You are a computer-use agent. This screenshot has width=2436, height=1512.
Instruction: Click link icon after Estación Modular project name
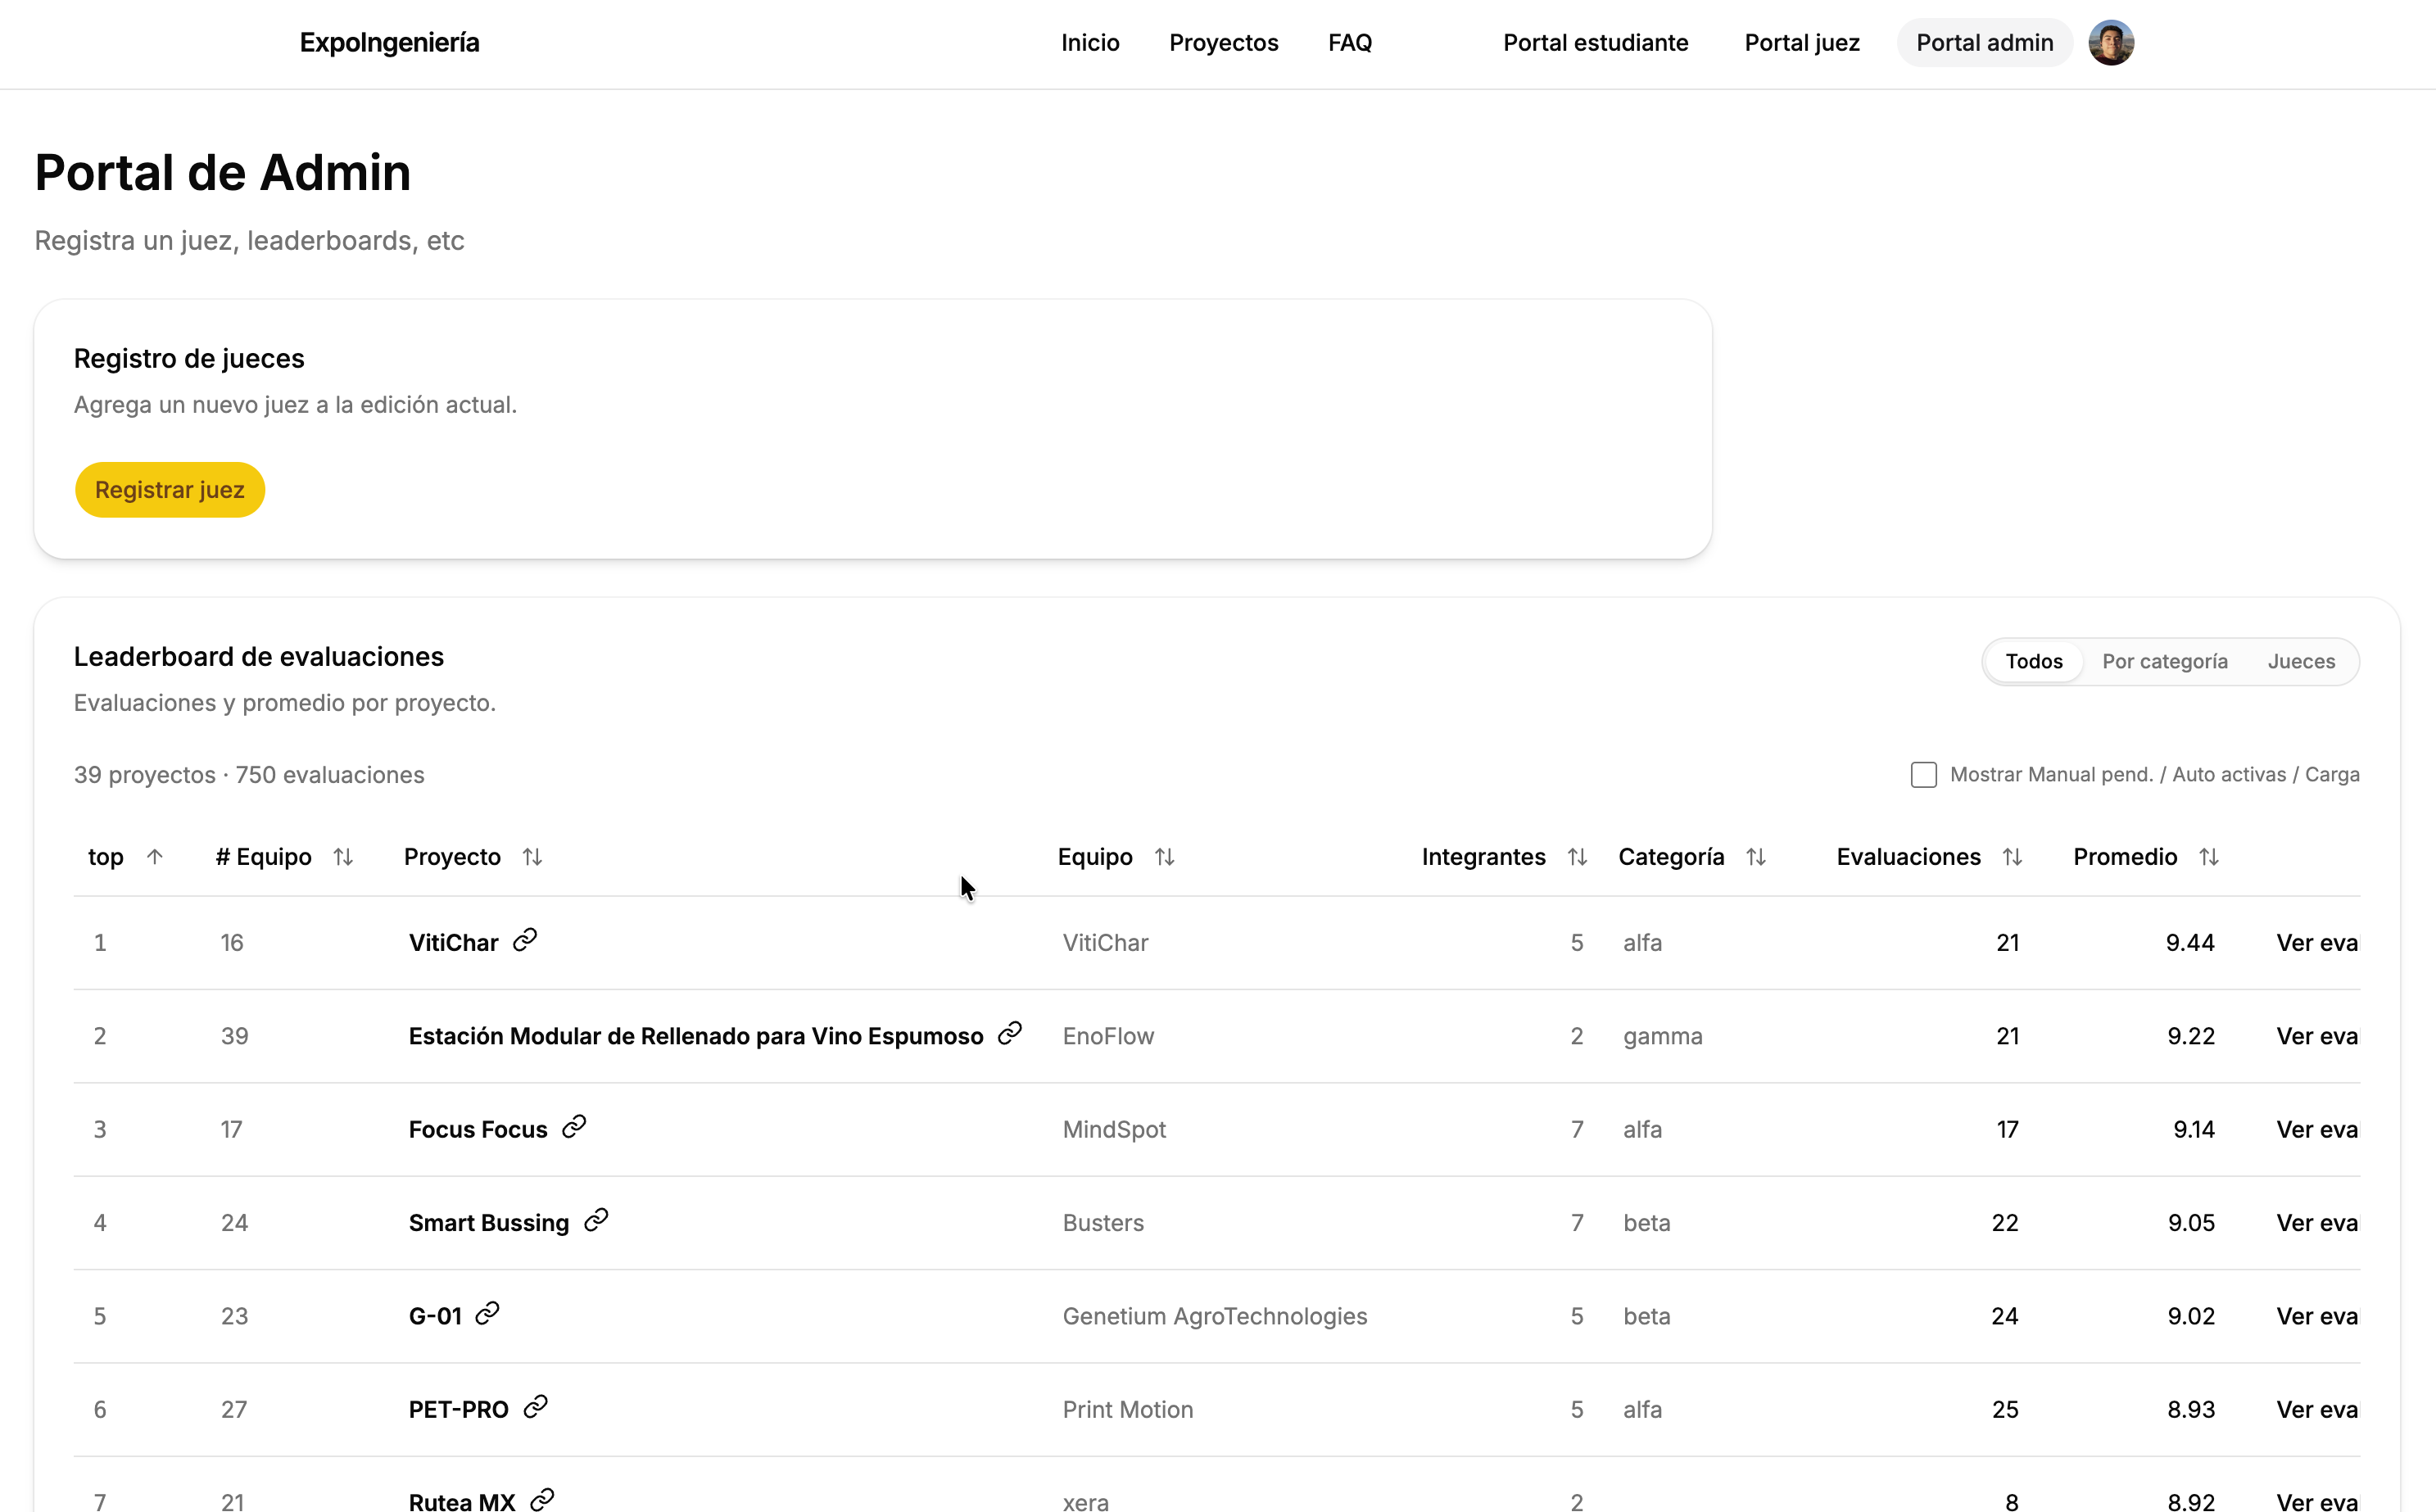[x=1010, y=1033]
